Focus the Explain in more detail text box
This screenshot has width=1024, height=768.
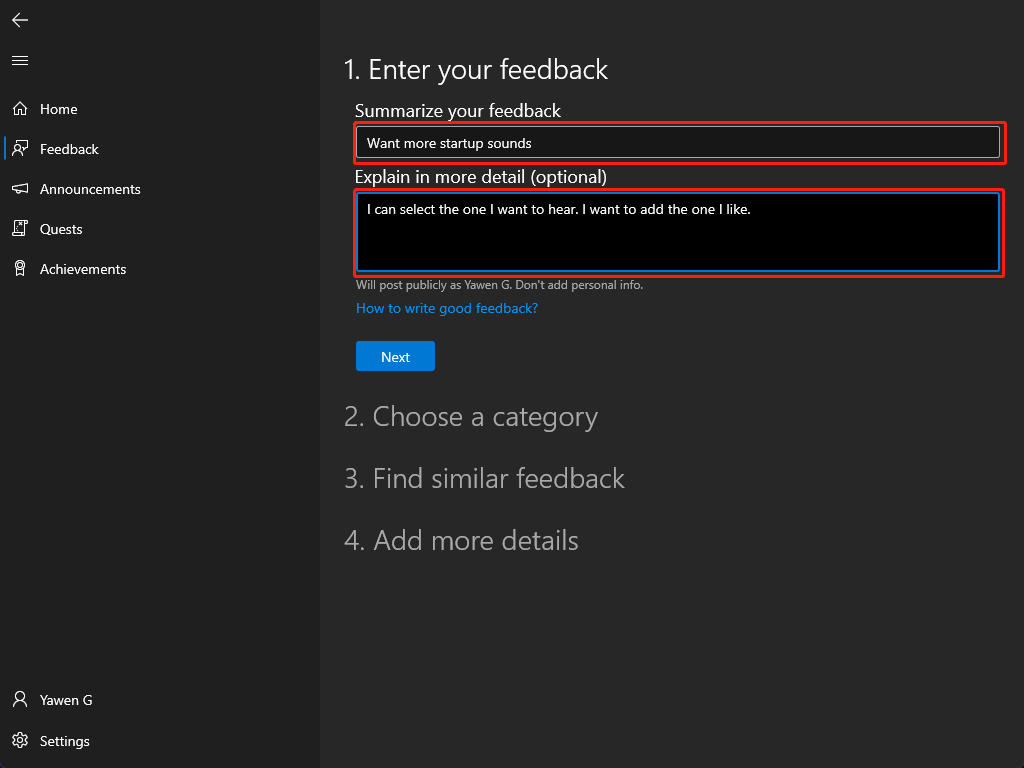(x=678, y=232)
